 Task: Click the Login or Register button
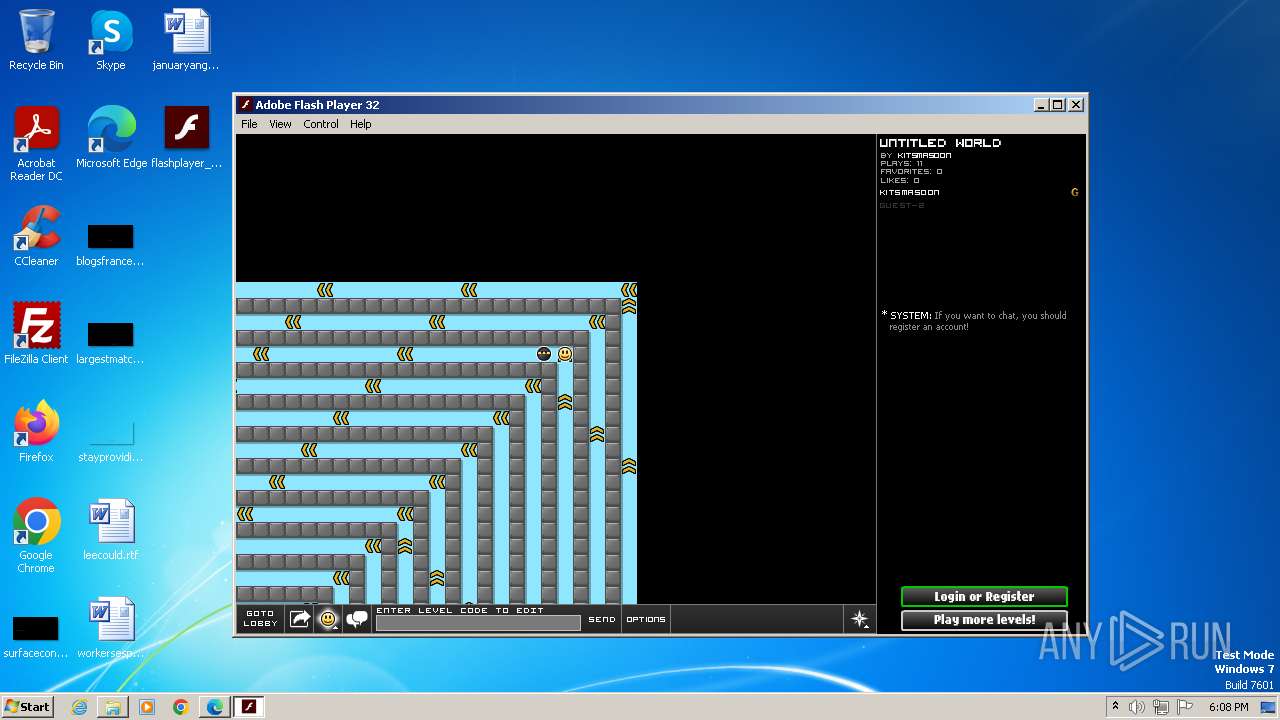click(x=984, y=596)
